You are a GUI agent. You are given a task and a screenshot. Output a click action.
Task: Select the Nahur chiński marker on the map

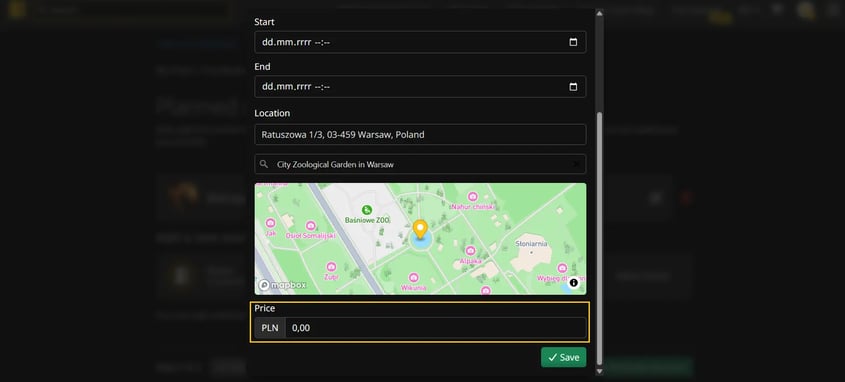click(473, 197)
